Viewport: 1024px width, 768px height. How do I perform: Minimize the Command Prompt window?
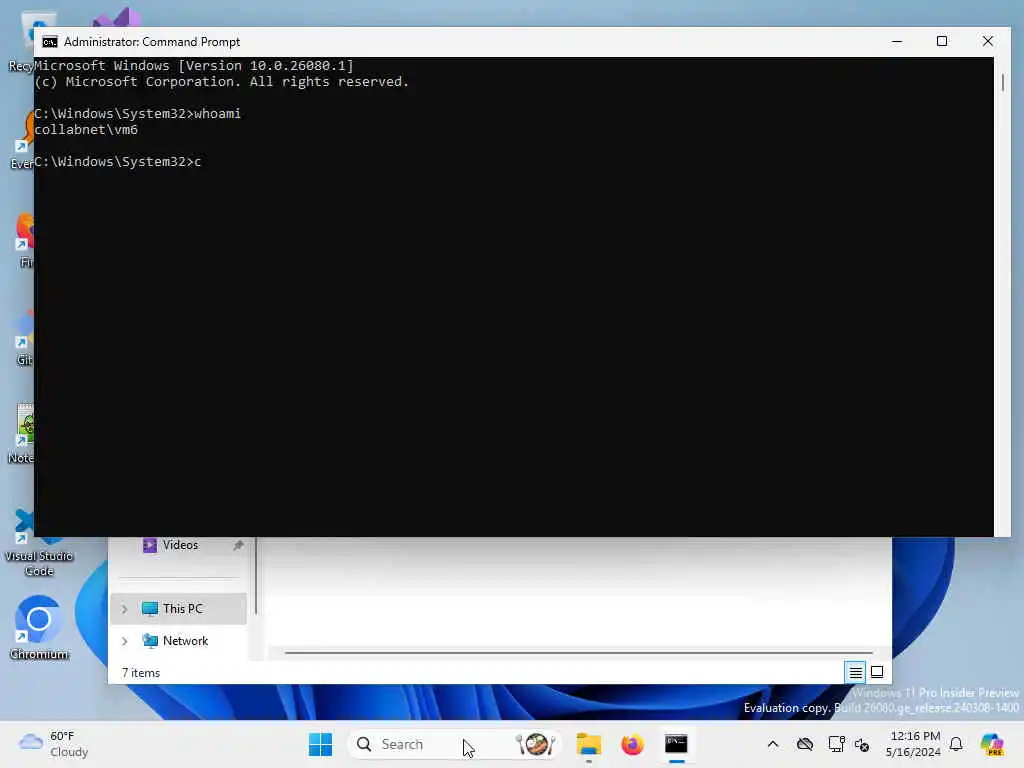pyautogui.click(x=897, y=42)
